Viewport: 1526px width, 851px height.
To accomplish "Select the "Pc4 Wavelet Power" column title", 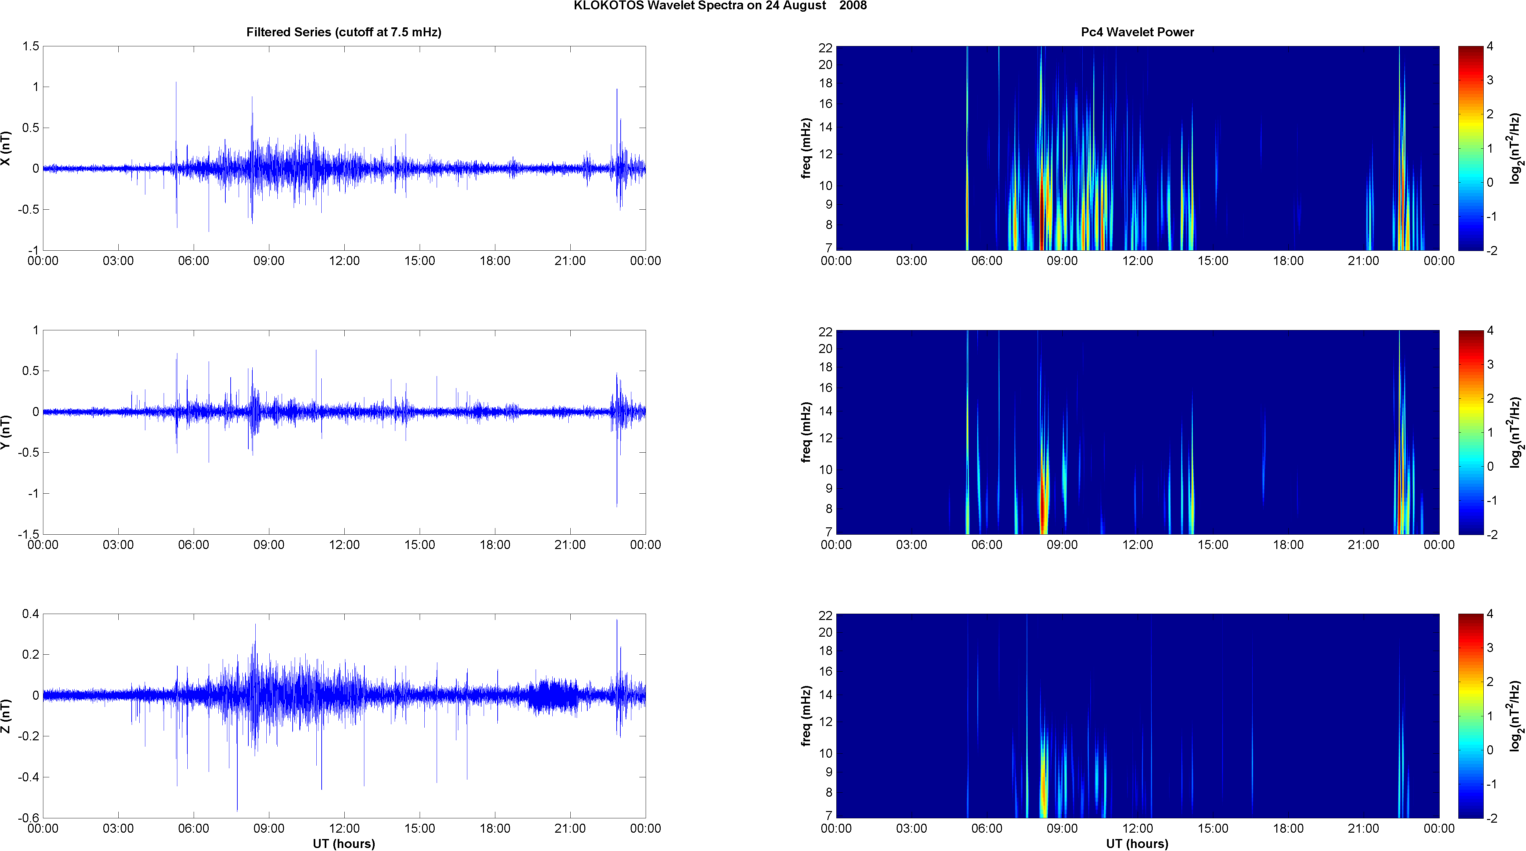I will pyautogui.click(x=1137, y=32).
